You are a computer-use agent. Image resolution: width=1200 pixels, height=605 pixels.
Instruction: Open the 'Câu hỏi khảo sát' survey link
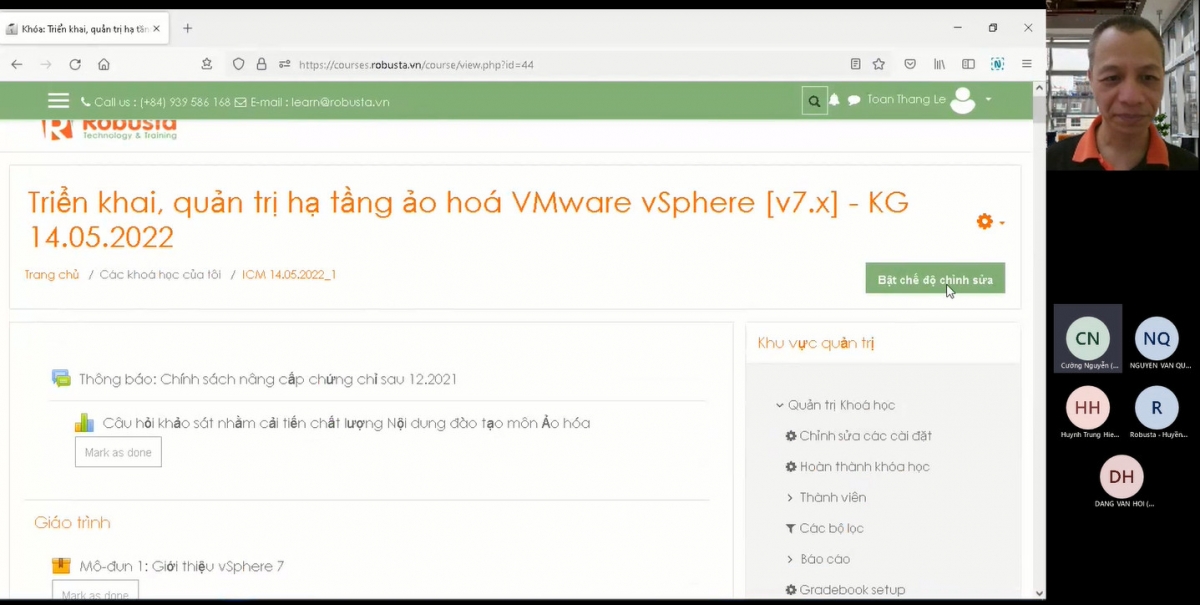pos(346,423)
